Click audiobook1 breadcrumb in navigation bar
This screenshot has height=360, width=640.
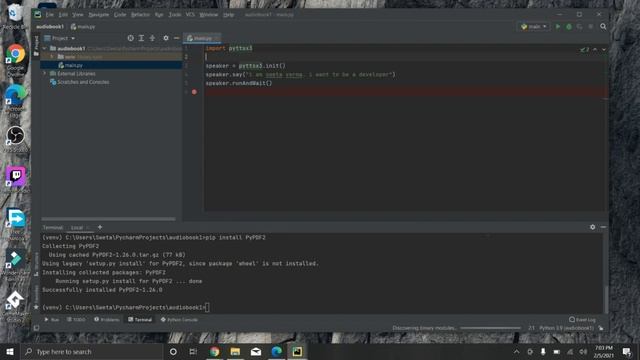click(x=50, y=27)
